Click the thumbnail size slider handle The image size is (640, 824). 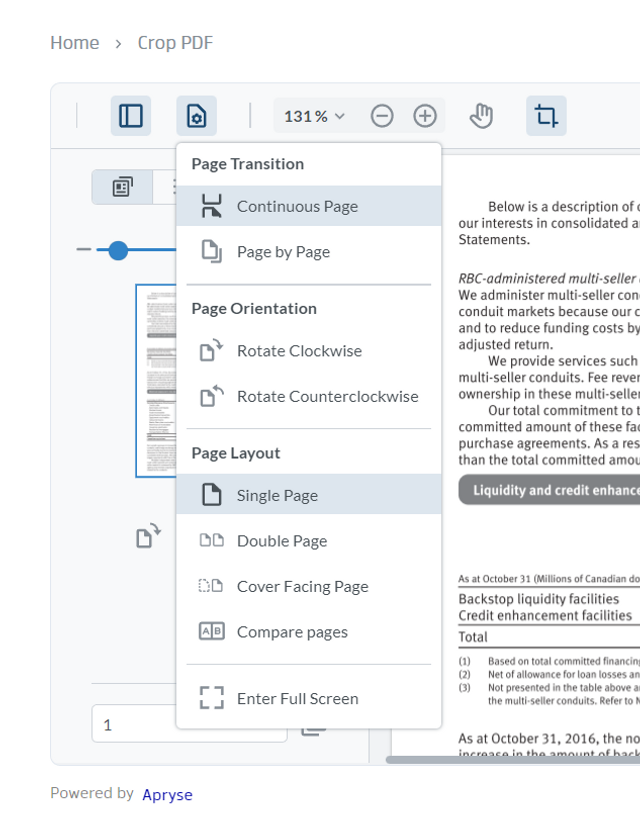pyautogui.click(x=118, y=250)
